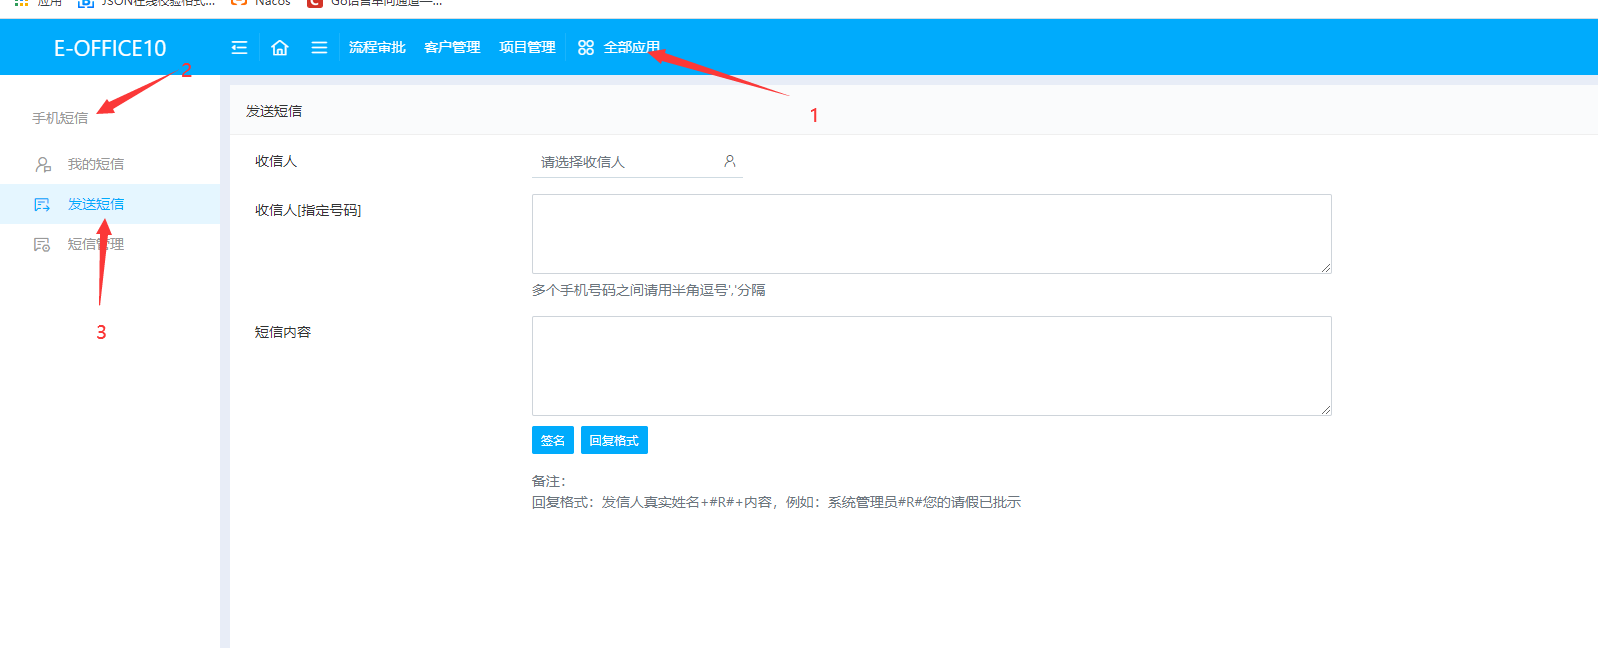Open the 流程审批 menu

point(377,48)
